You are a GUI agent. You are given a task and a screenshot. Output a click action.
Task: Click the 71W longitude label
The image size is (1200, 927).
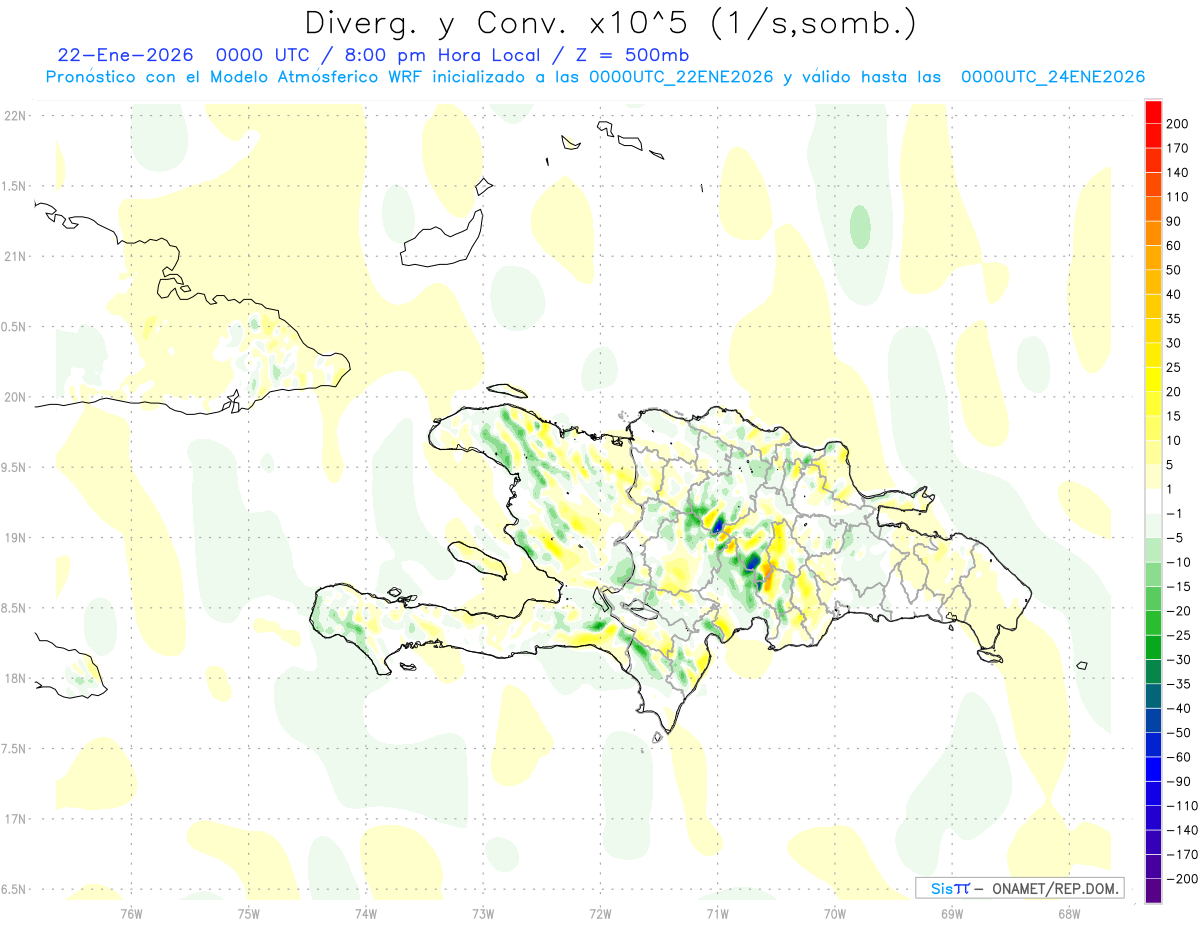[x=717, y=913]
